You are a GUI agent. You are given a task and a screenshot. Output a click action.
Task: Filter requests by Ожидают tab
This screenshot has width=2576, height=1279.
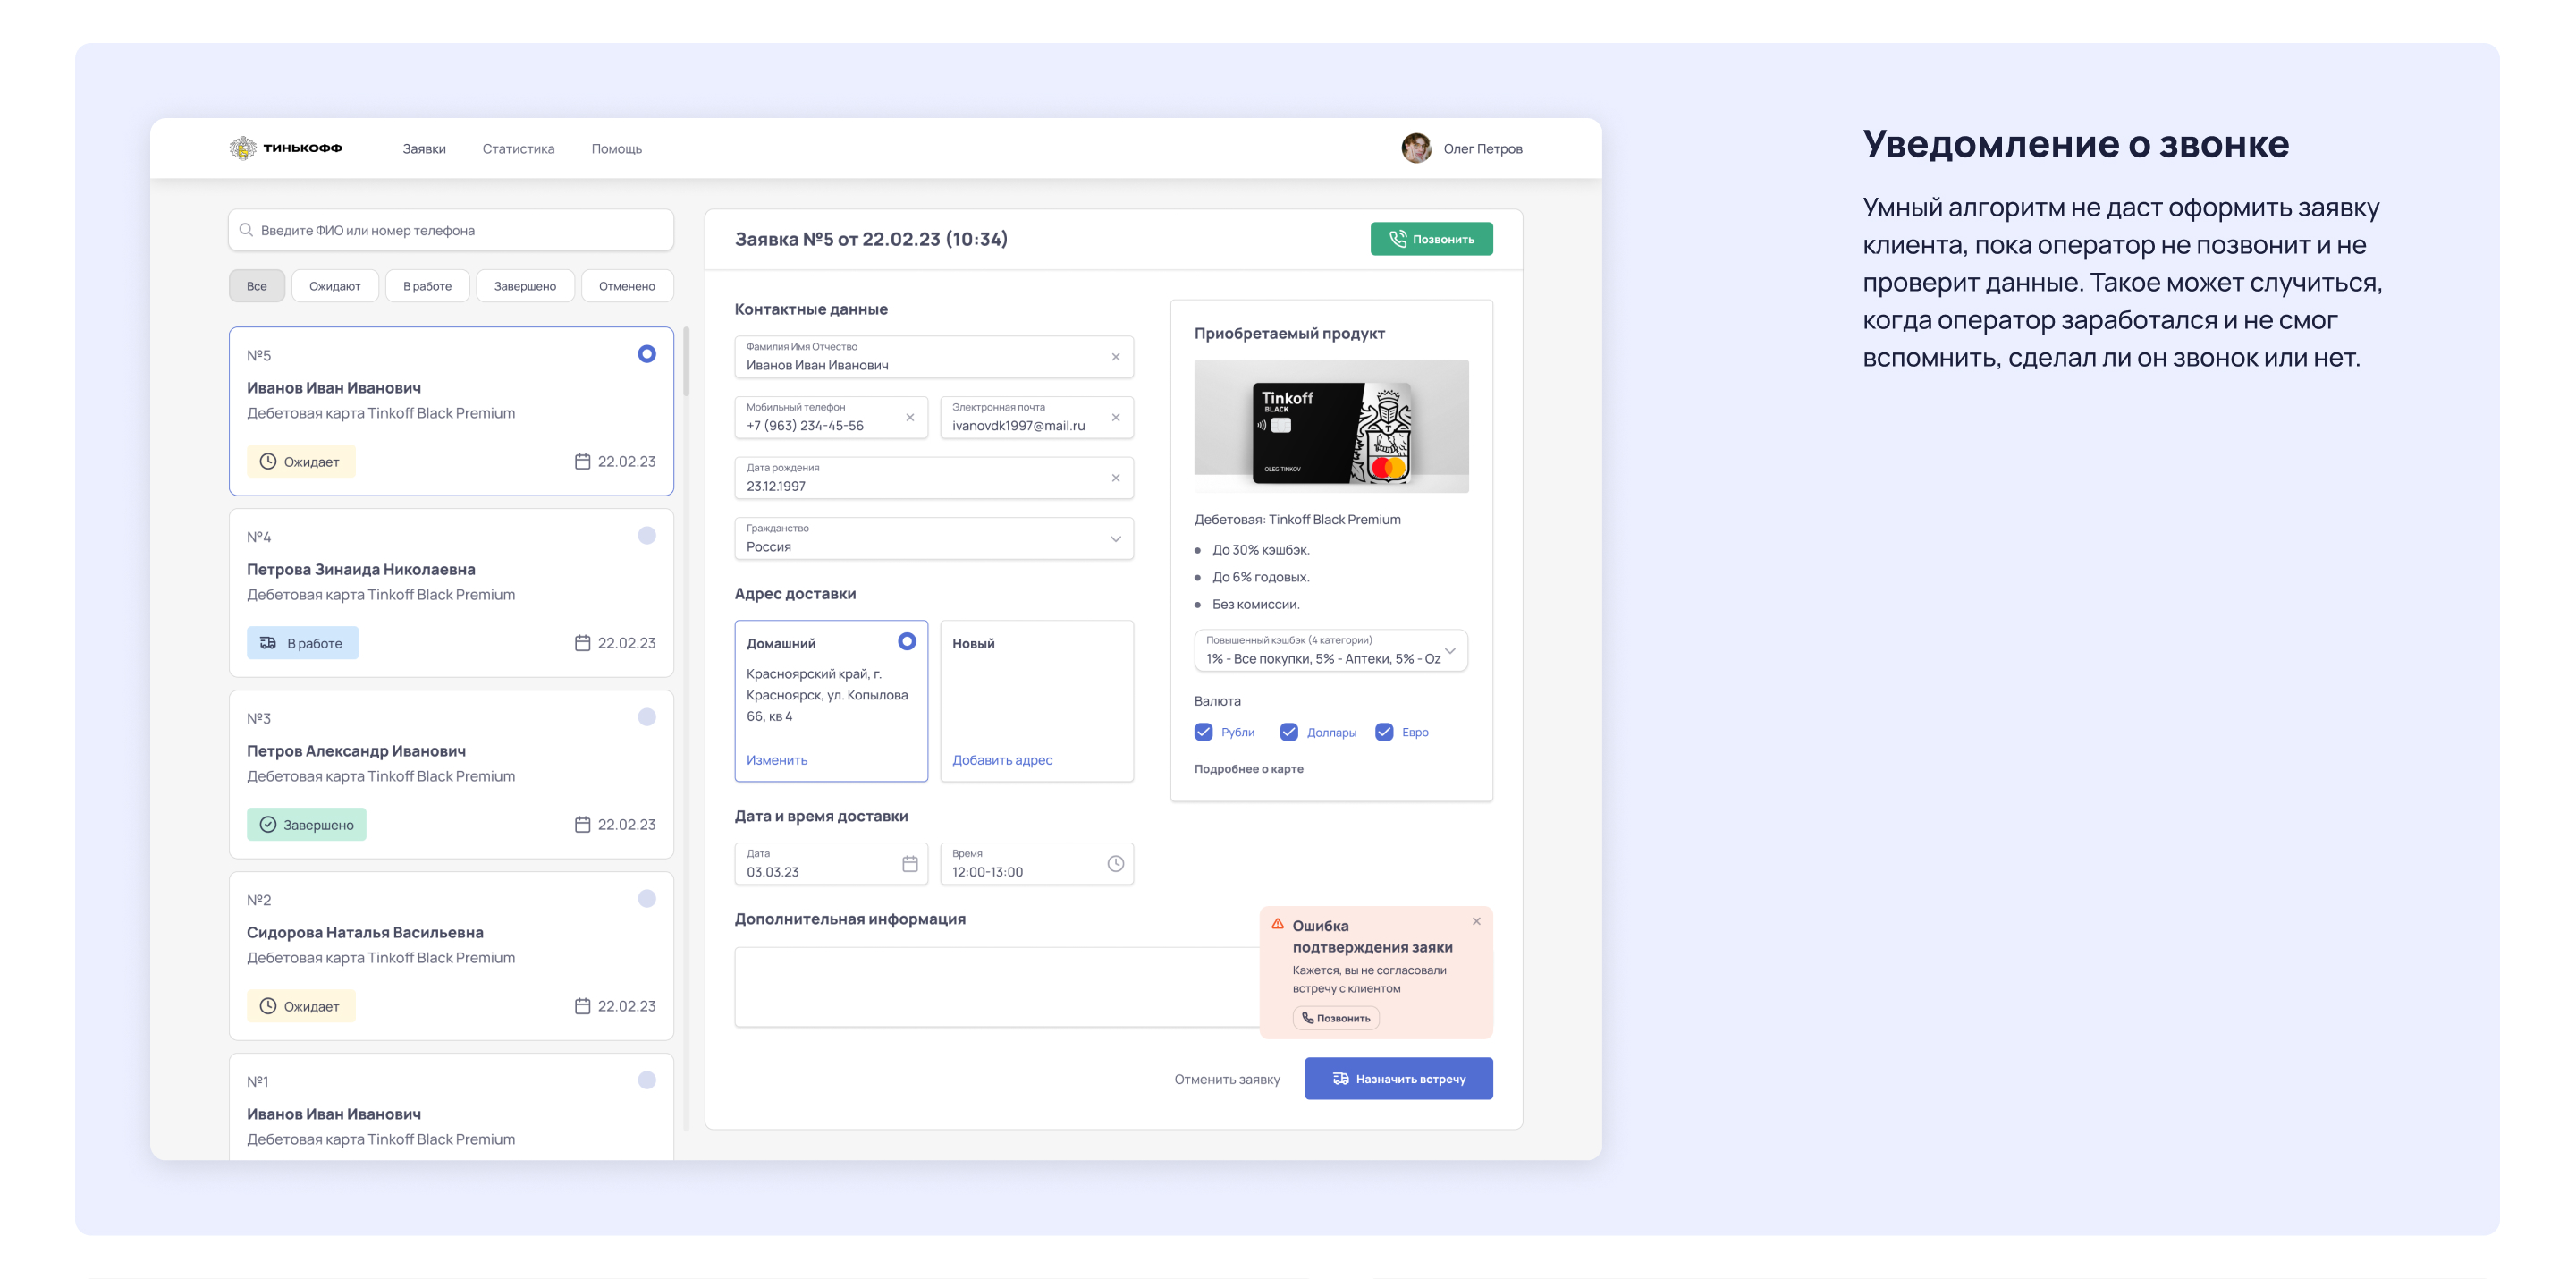[334, 286]
